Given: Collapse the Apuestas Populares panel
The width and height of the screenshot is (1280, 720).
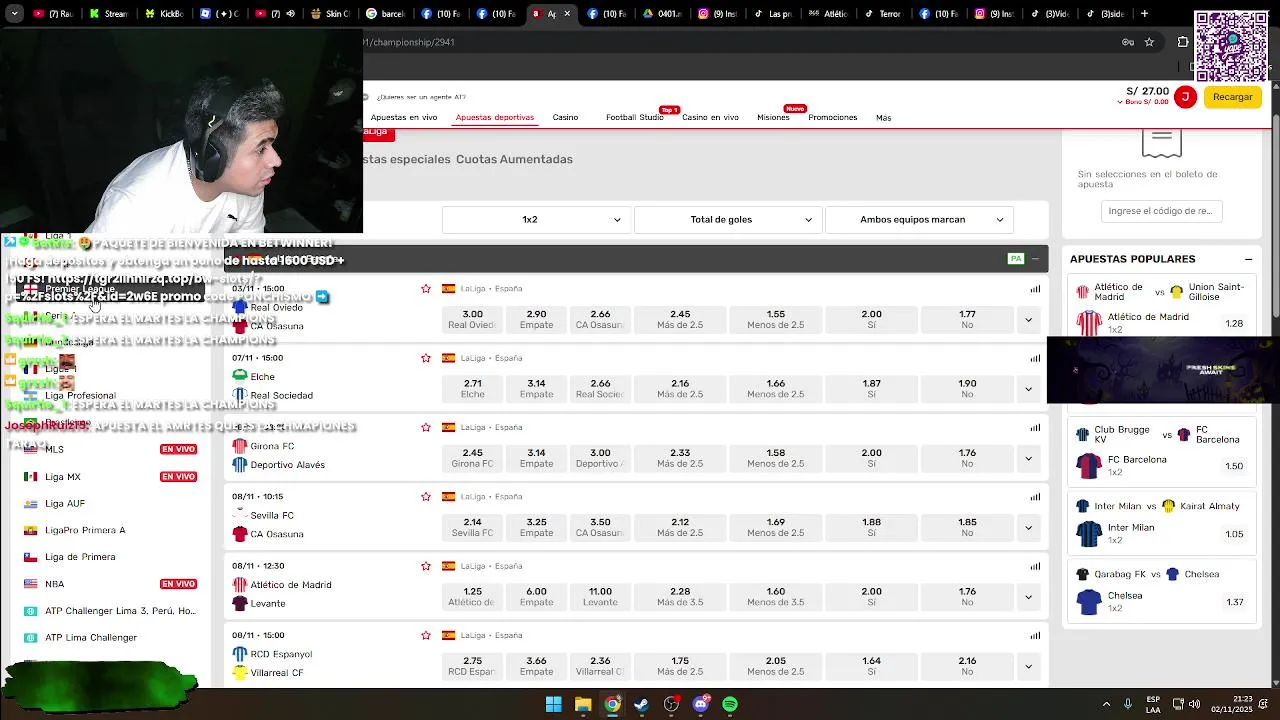Looking at the screenshot, I should pos(1248,259).
